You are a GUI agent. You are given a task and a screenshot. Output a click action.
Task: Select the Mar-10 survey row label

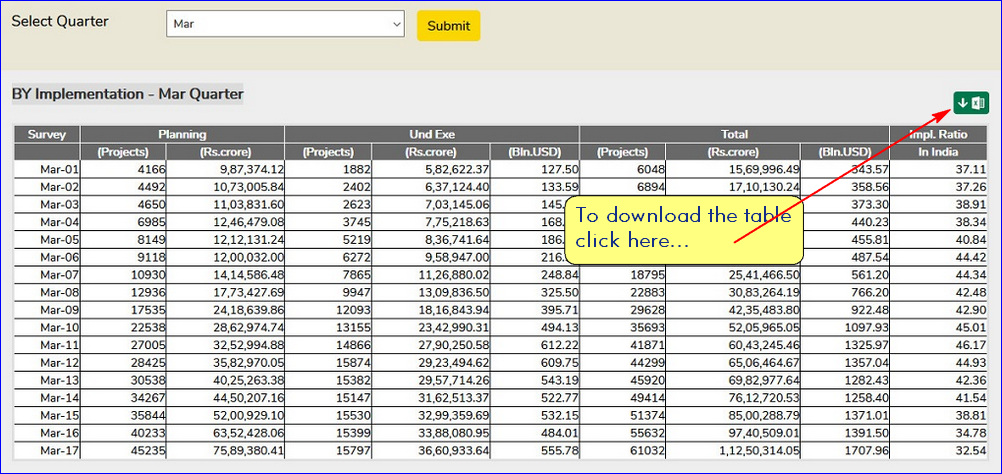tap(59, 328)
